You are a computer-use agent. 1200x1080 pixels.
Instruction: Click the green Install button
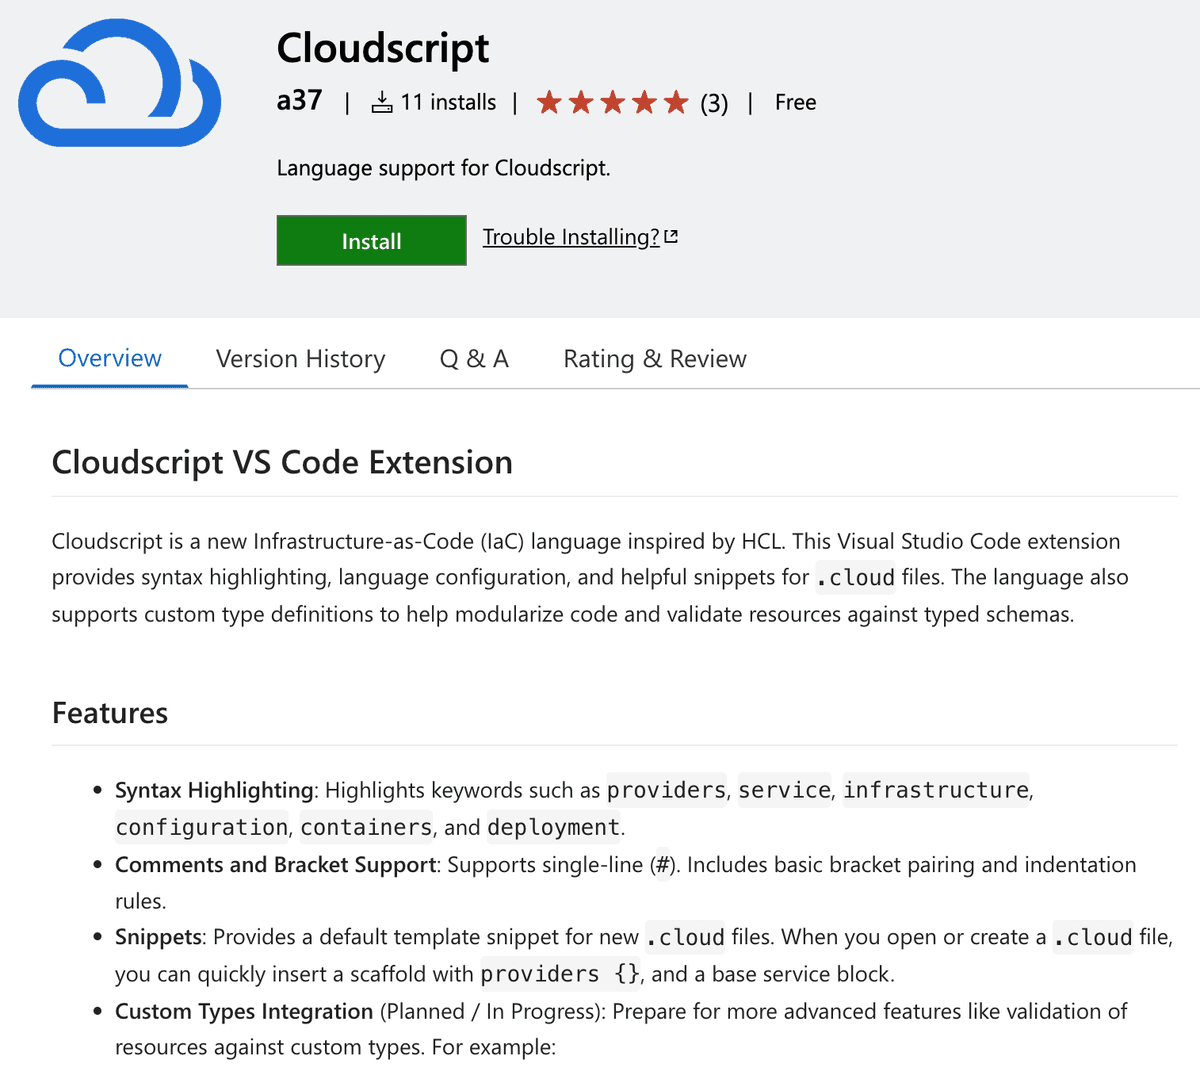point(372,240)
